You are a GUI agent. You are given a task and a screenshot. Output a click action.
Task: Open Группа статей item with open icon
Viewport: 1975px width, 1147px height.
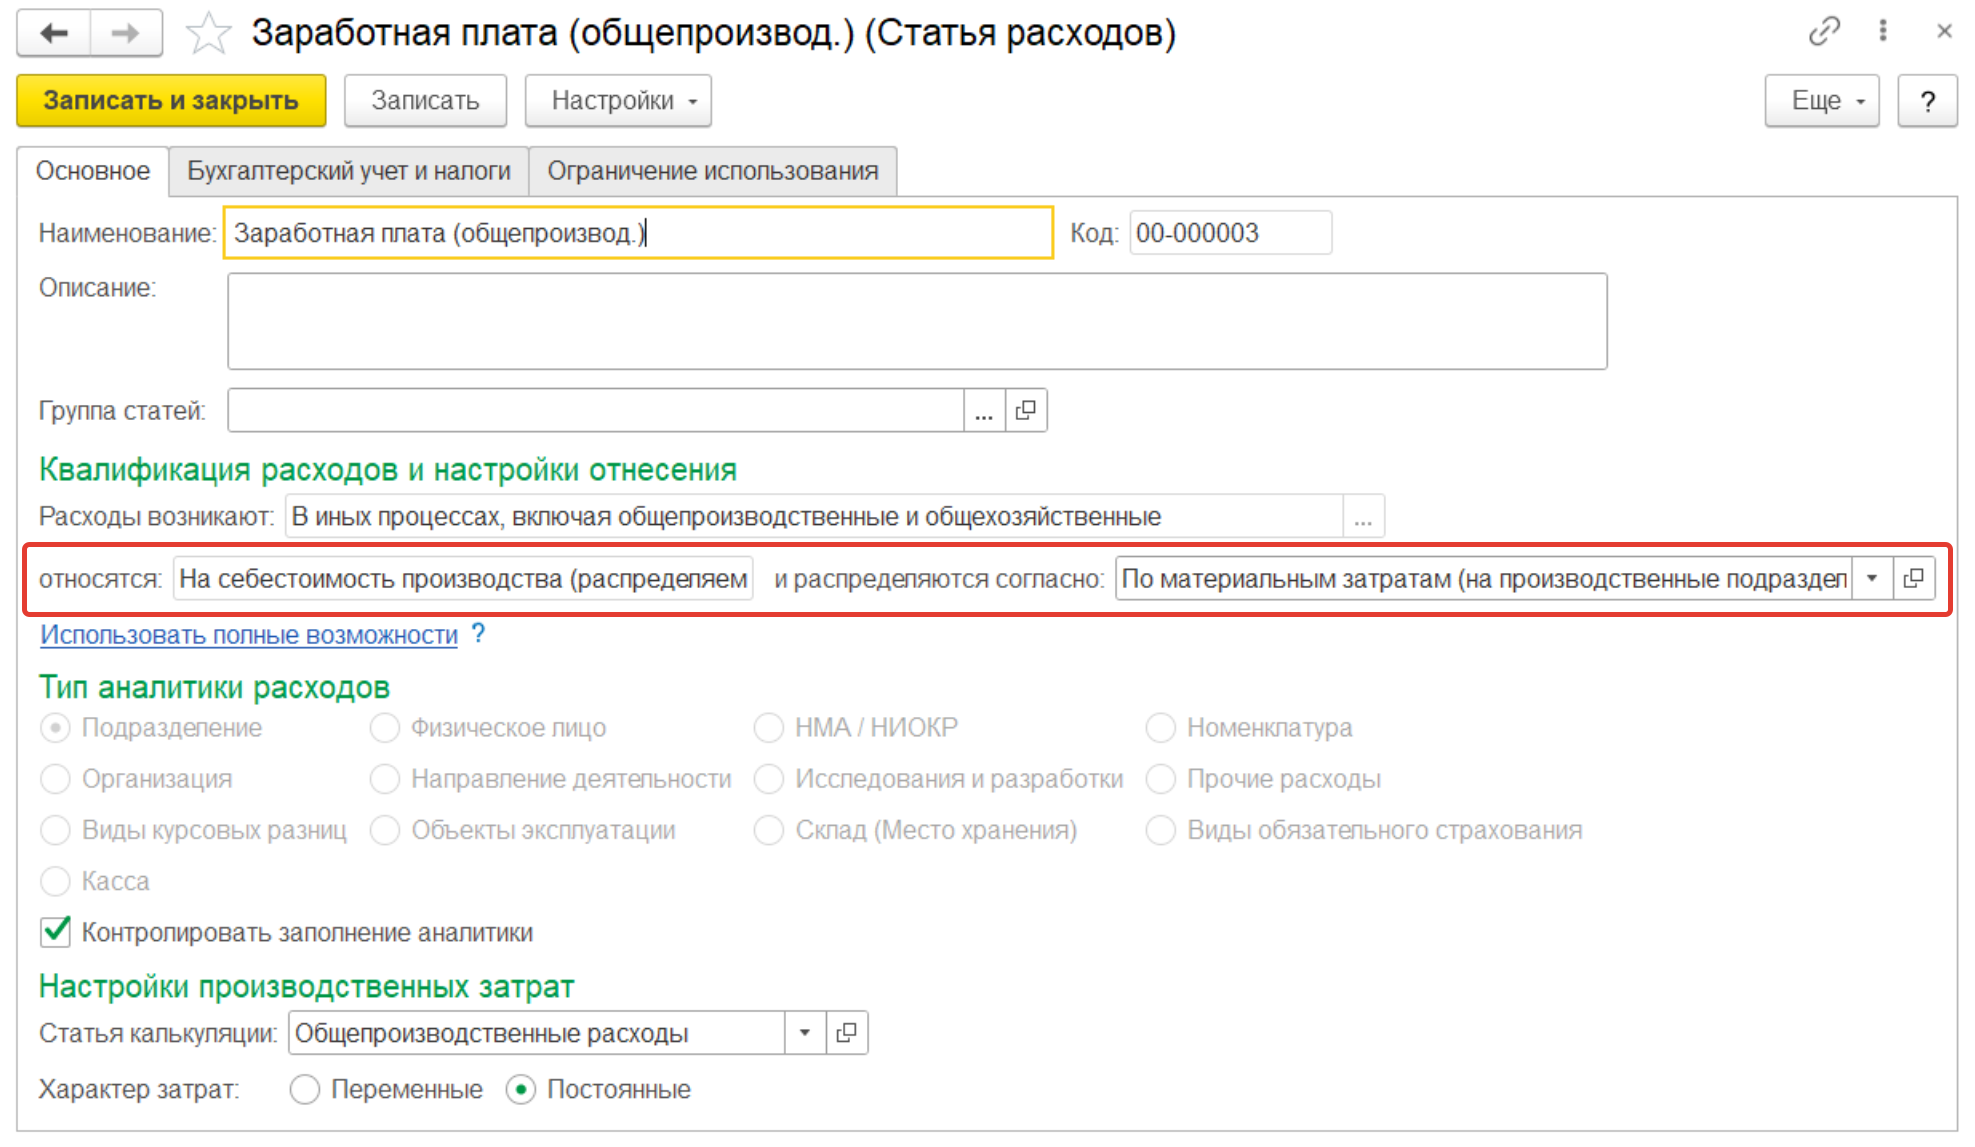1026,411
